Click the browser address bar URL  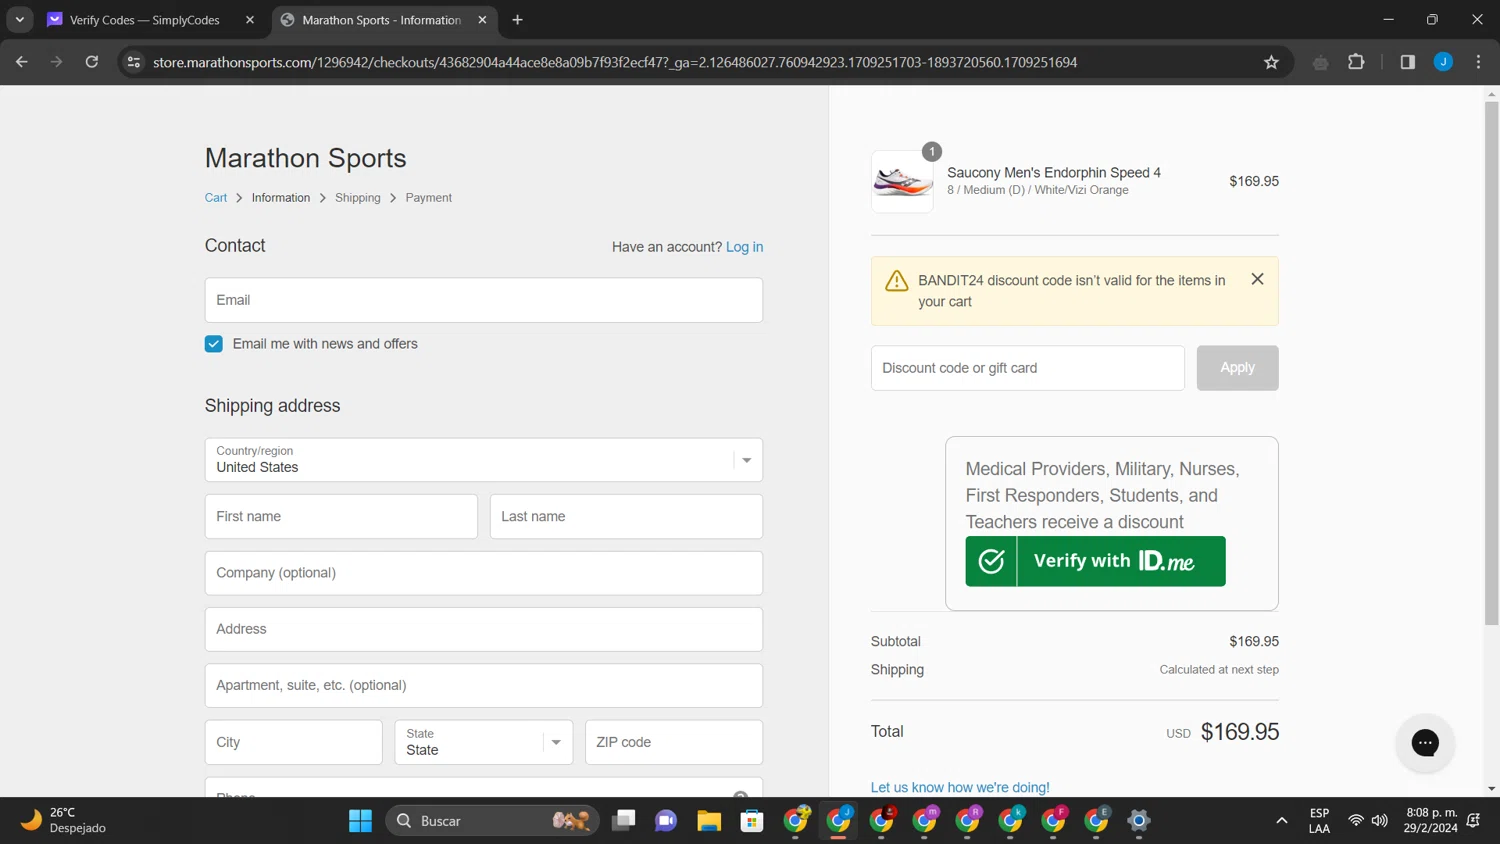click(615, 62)
